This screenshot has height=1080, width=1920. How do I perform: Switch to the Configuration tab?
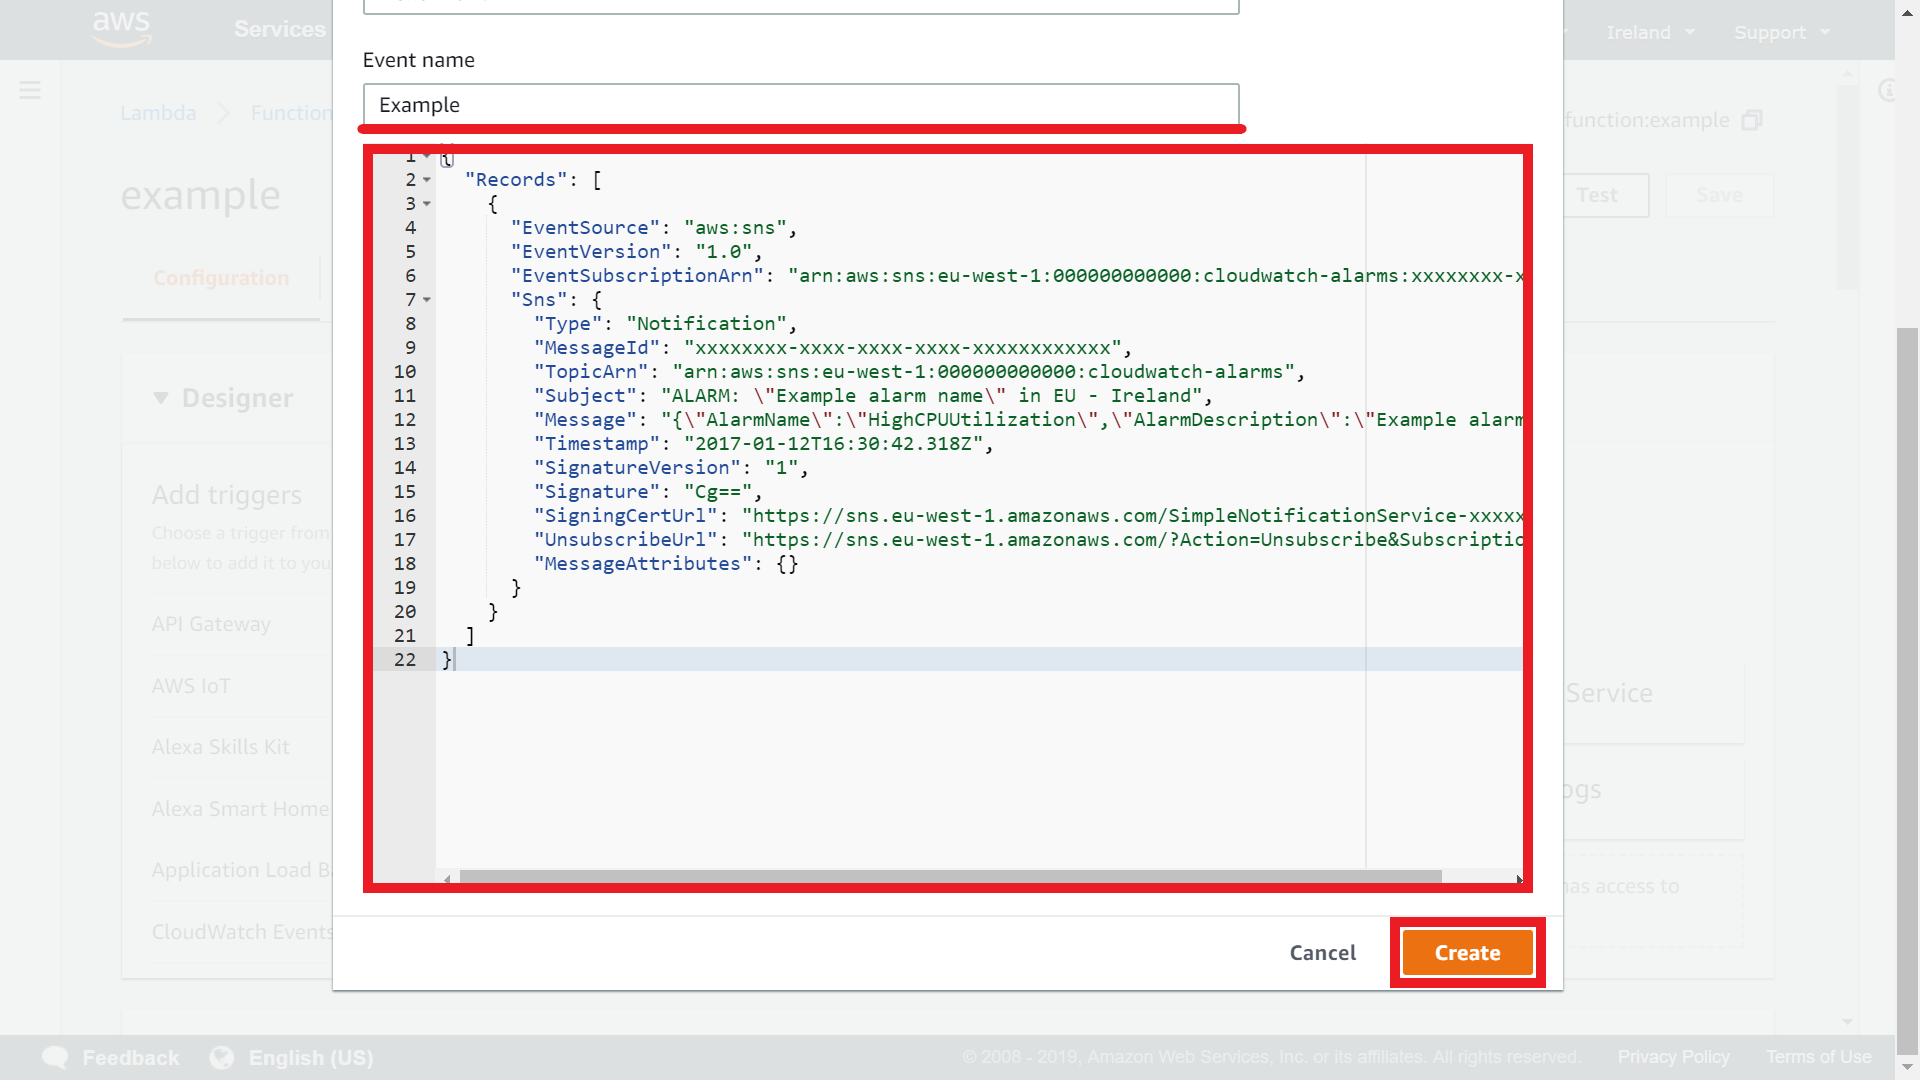tap(221, 278)
